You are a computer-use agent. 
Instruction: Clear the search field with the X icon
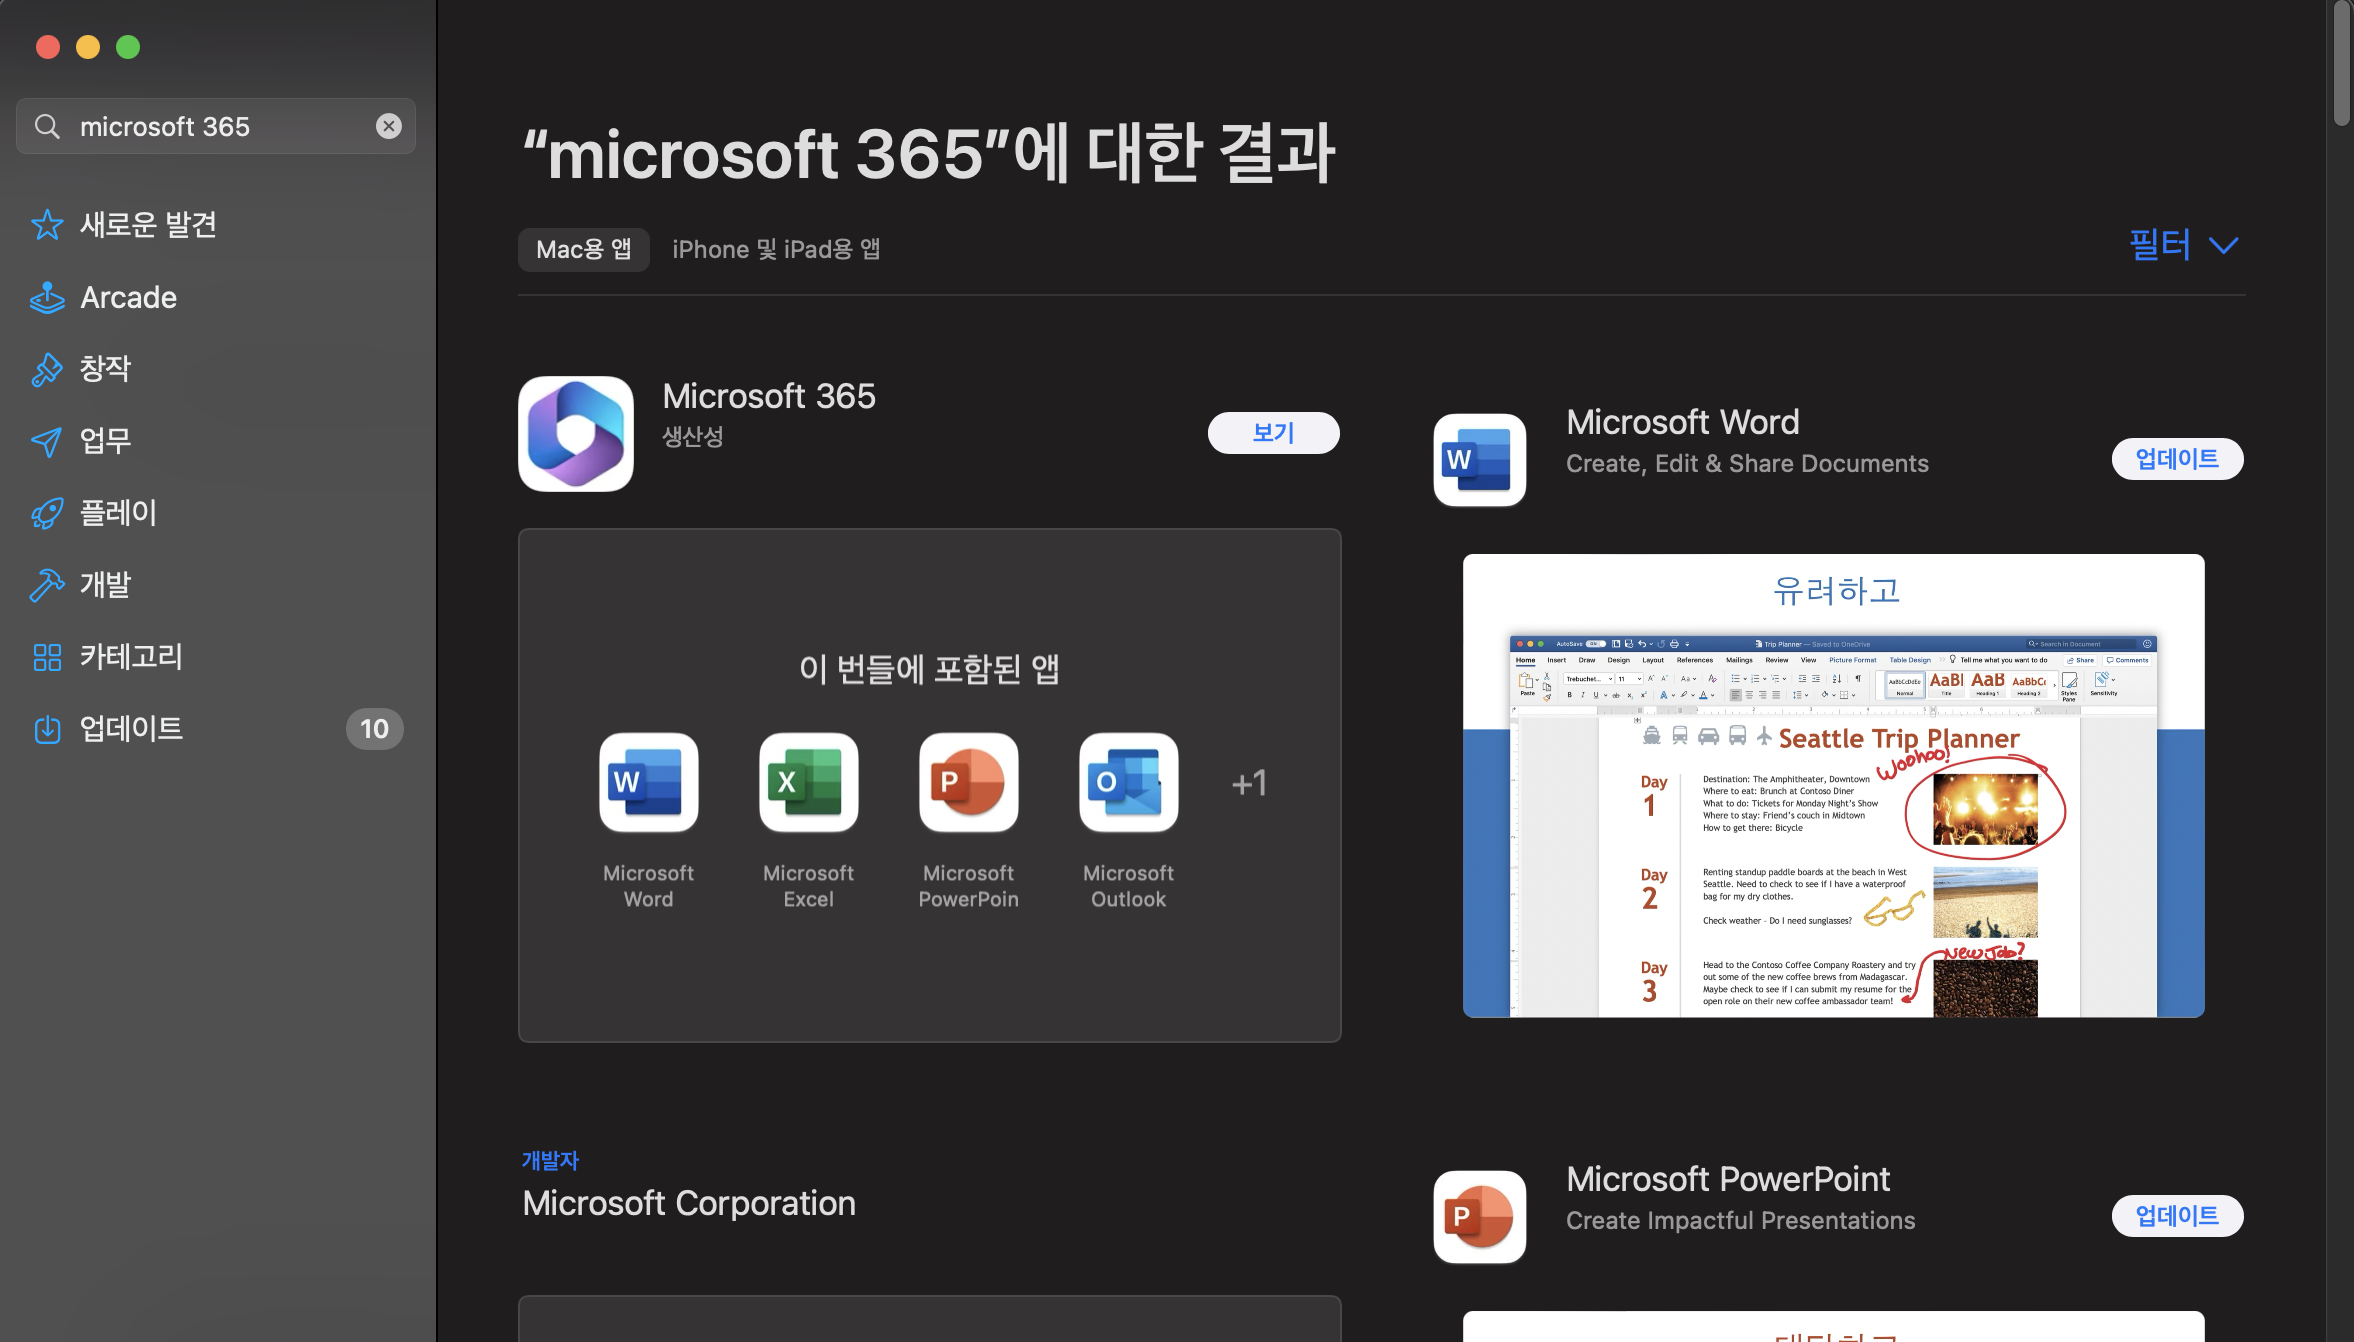click(389, 126)
